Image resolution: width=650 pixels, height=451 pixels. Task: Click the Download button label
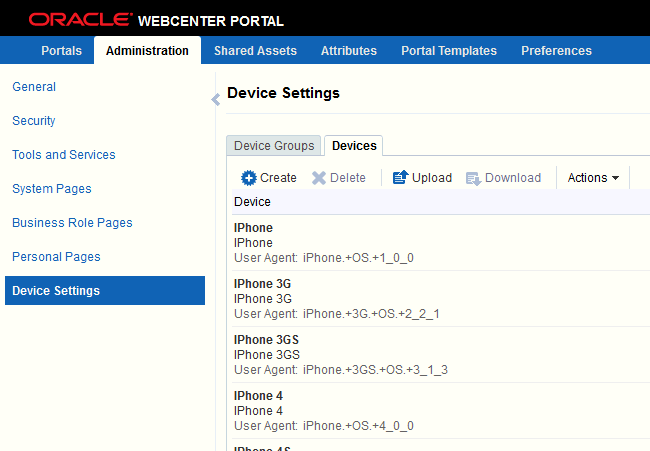click(513, 178)
